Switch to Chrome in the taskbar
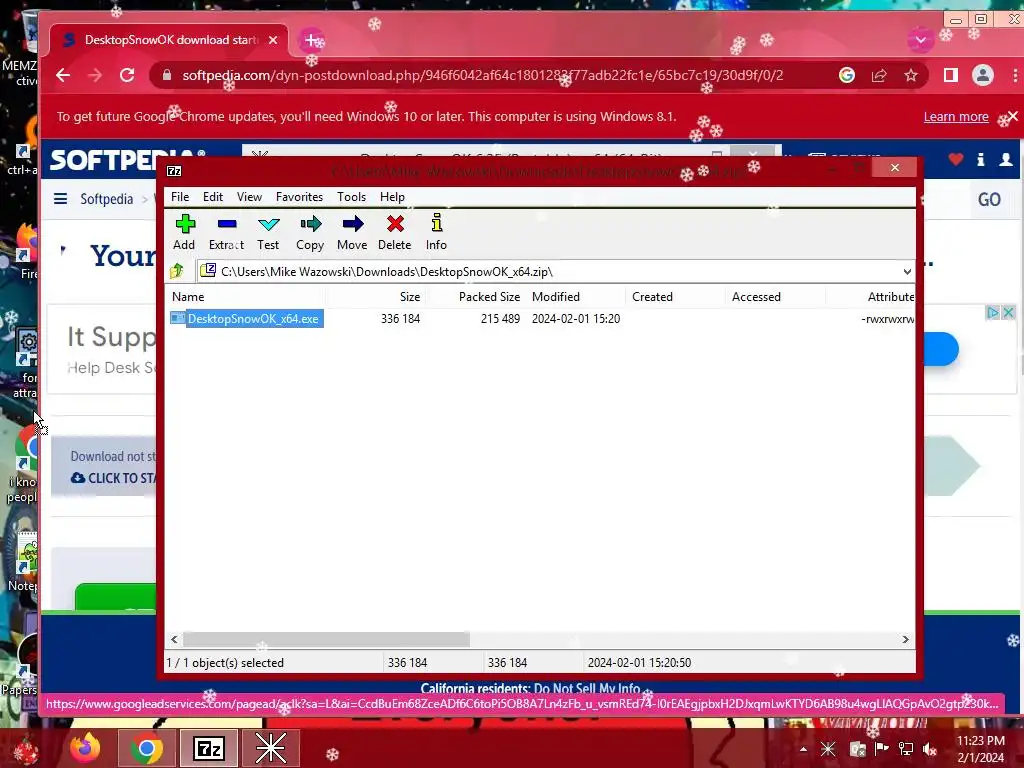Image resolution: width=1024 pixels, height=768 pixels. tap(147, 748)
